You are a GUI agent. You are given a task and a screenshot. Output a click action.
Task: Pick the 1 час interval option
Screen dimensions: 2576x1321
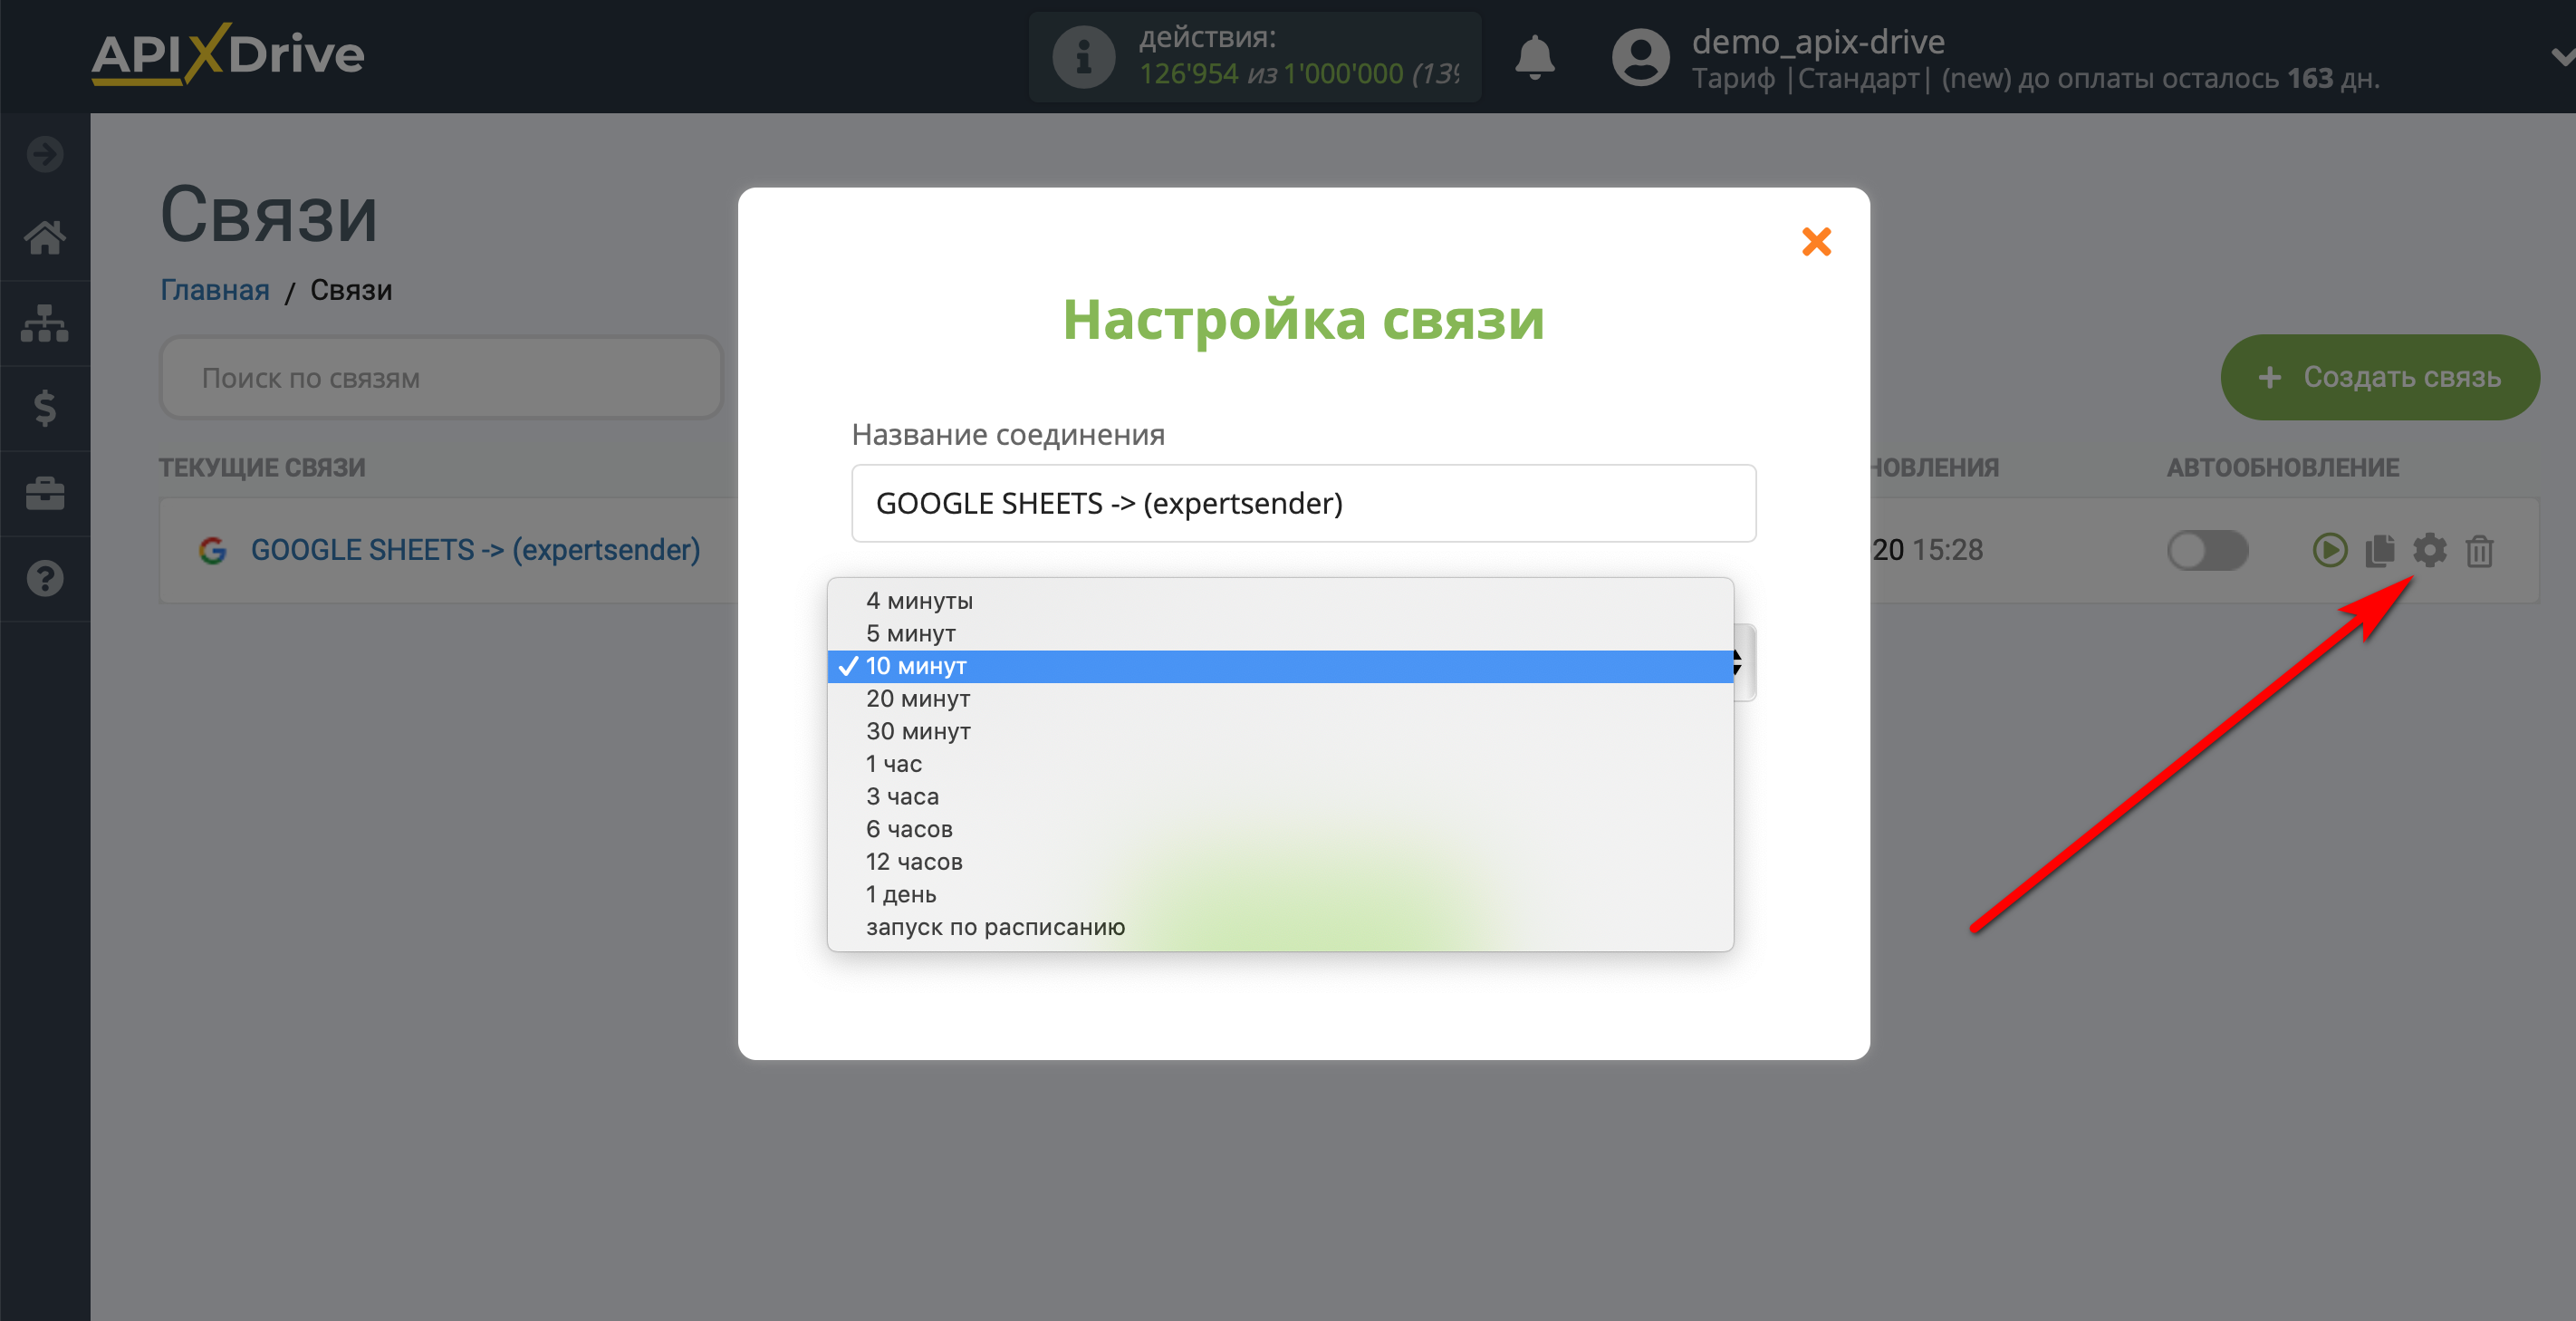click(1280, 764)
